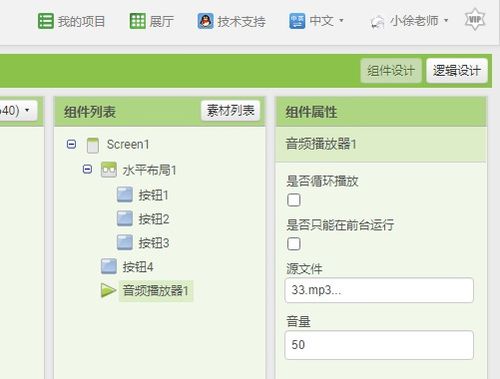Screen dimensions: 500x379
Task: Click the 按钮3 component icon
Action: pos(125,242)
